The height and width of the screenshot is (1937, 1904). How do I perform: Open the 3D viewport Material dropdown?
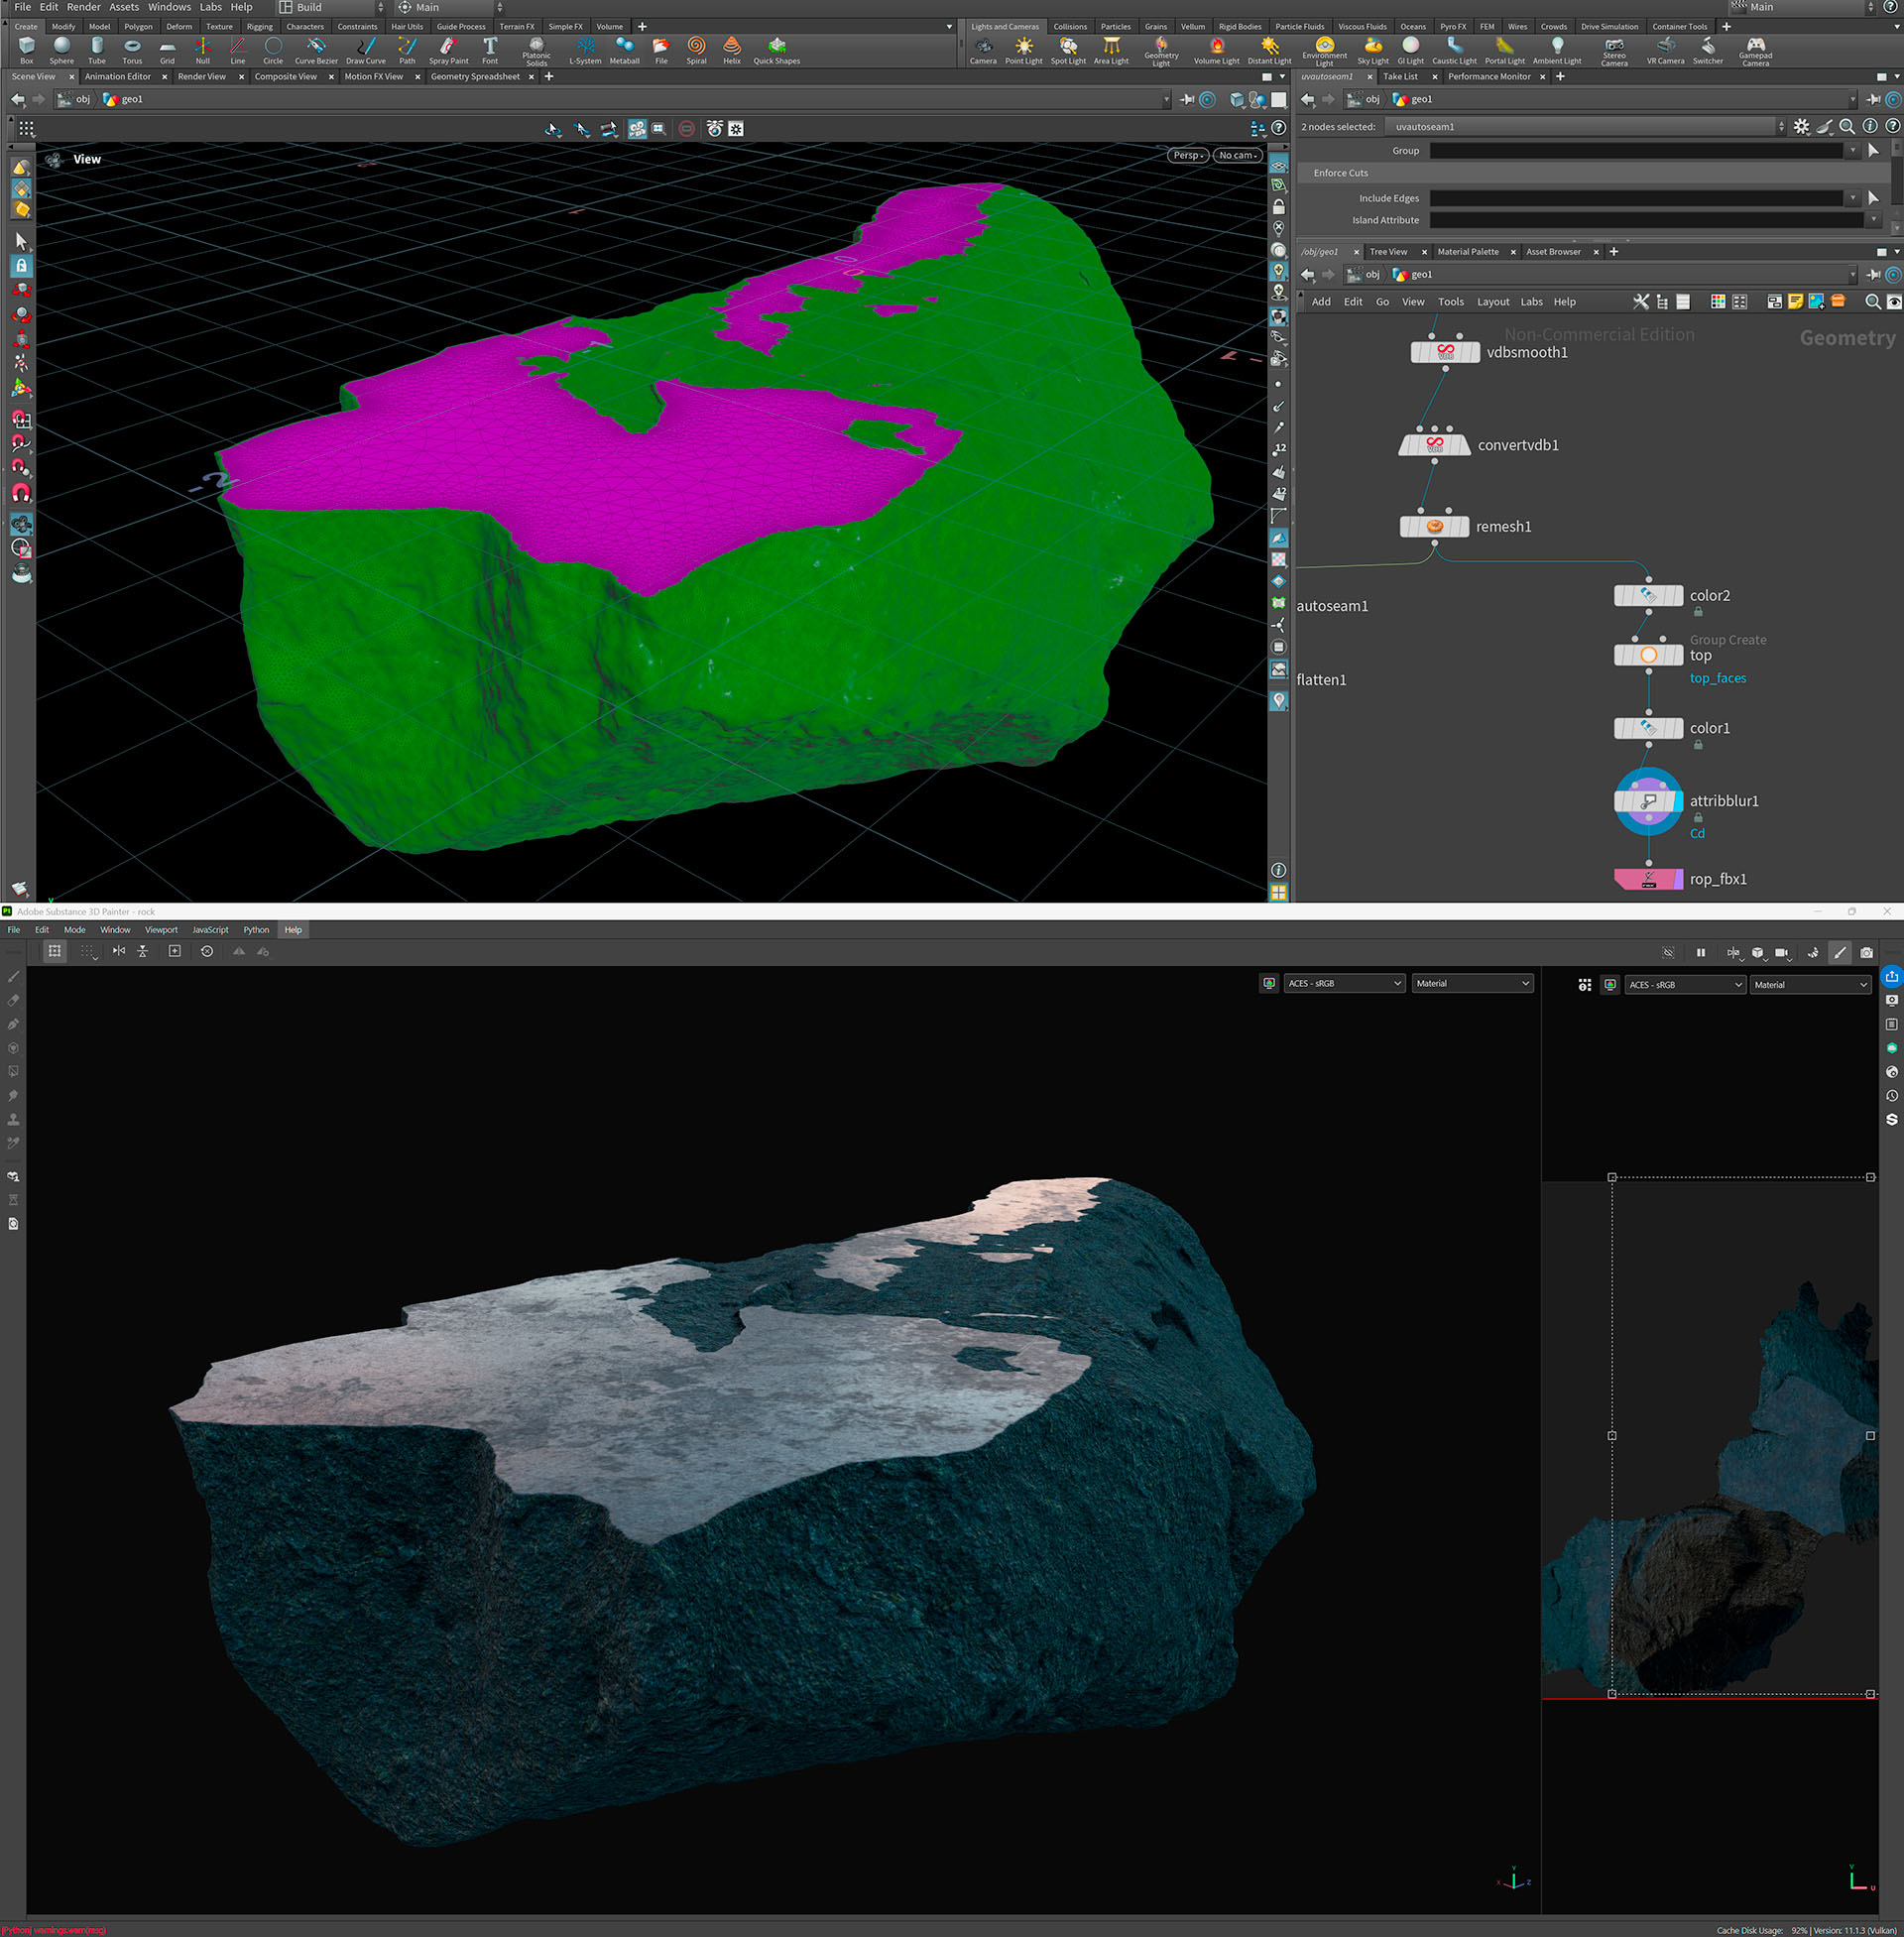1472,983
